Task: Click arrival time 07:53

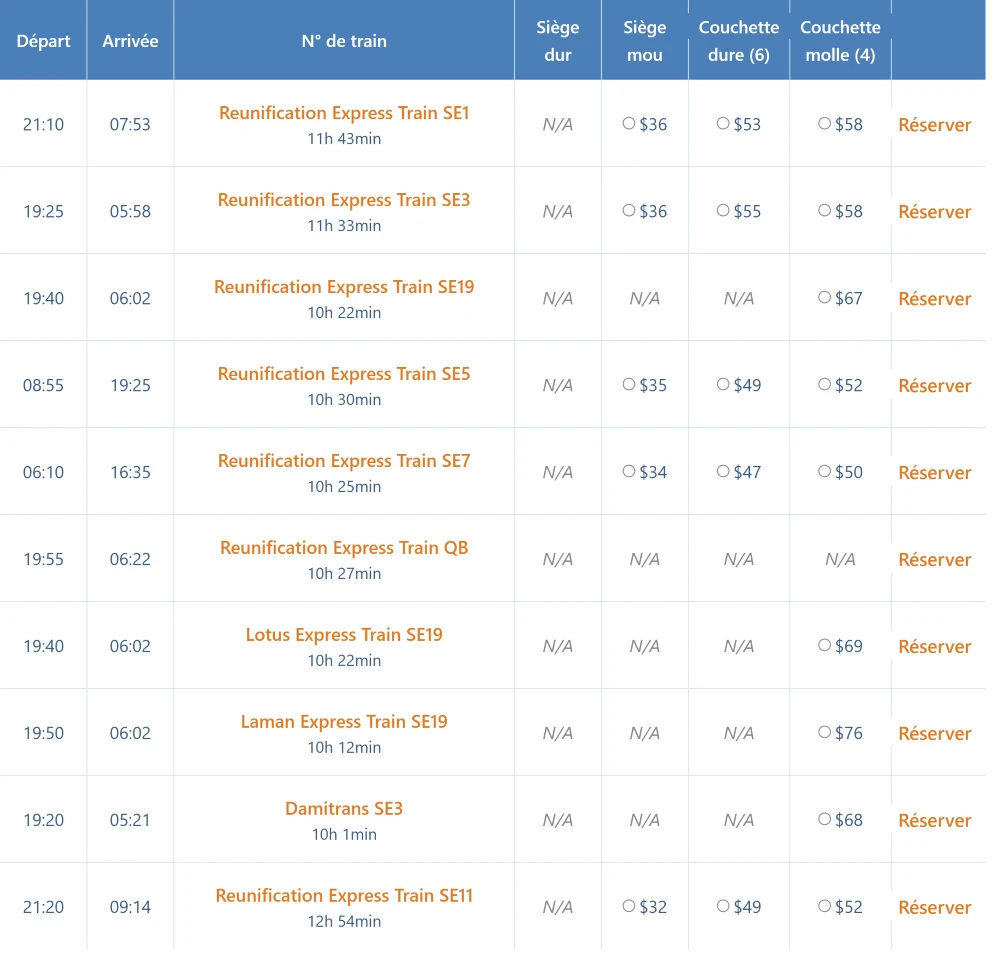Action: point(130,124)
